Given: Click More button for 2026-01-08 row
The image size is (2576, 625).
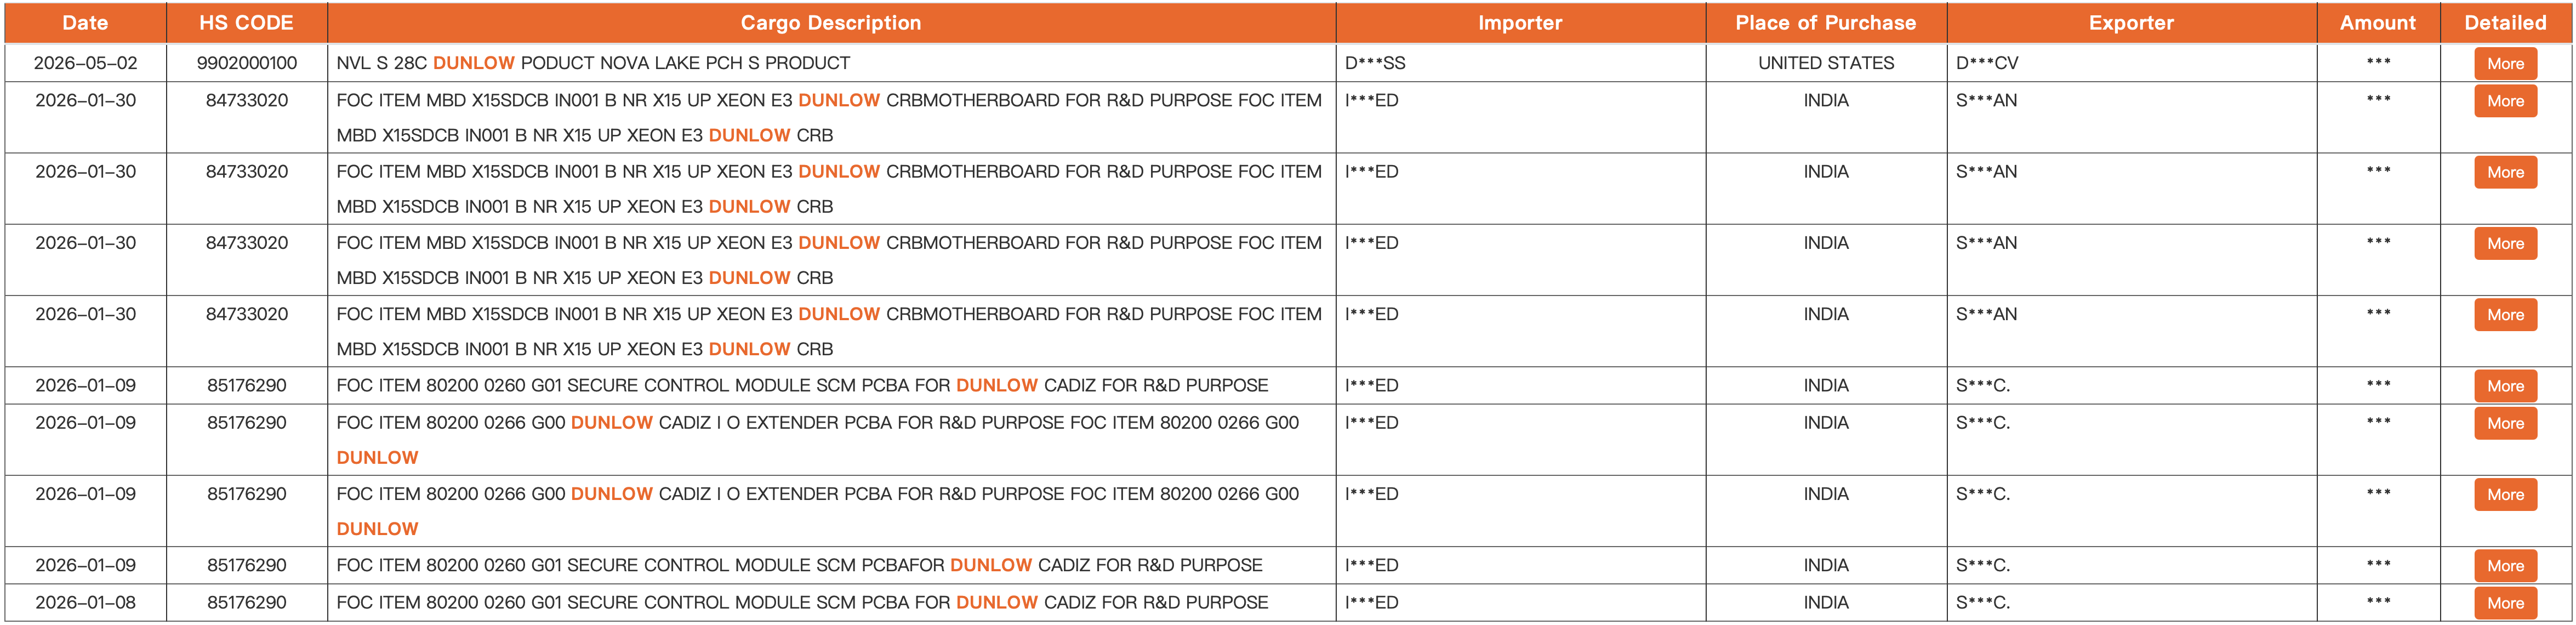Looking at the screenshot, I should click(x=2505, y=603).
